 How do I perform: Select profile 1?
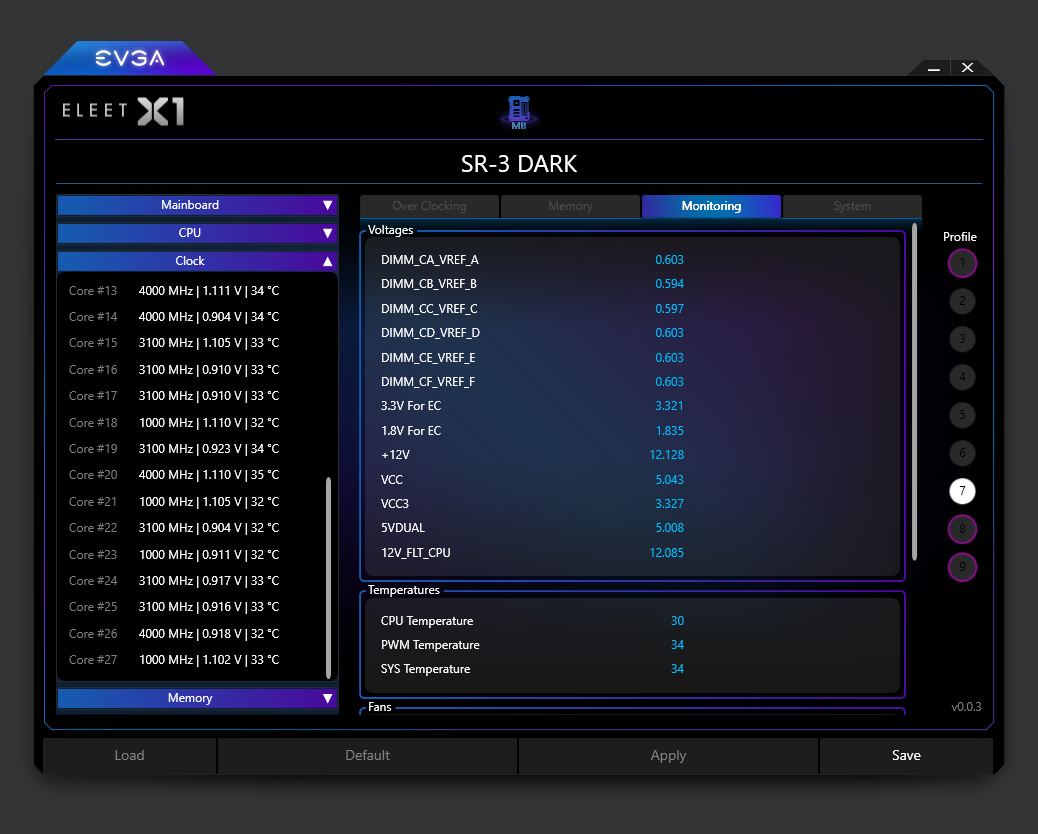[962, 263]
